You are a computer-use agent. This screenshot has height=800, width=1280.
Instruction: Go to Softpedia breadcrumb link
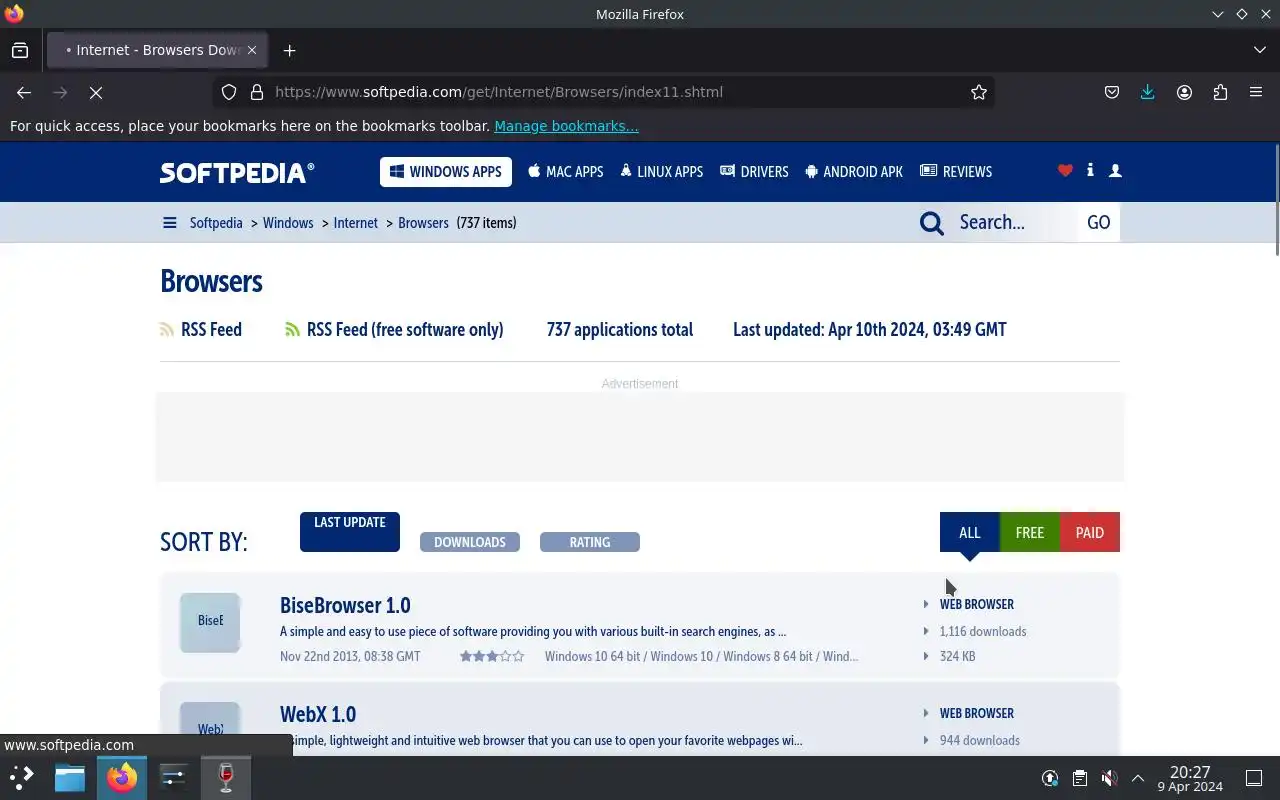coord(216,223)
